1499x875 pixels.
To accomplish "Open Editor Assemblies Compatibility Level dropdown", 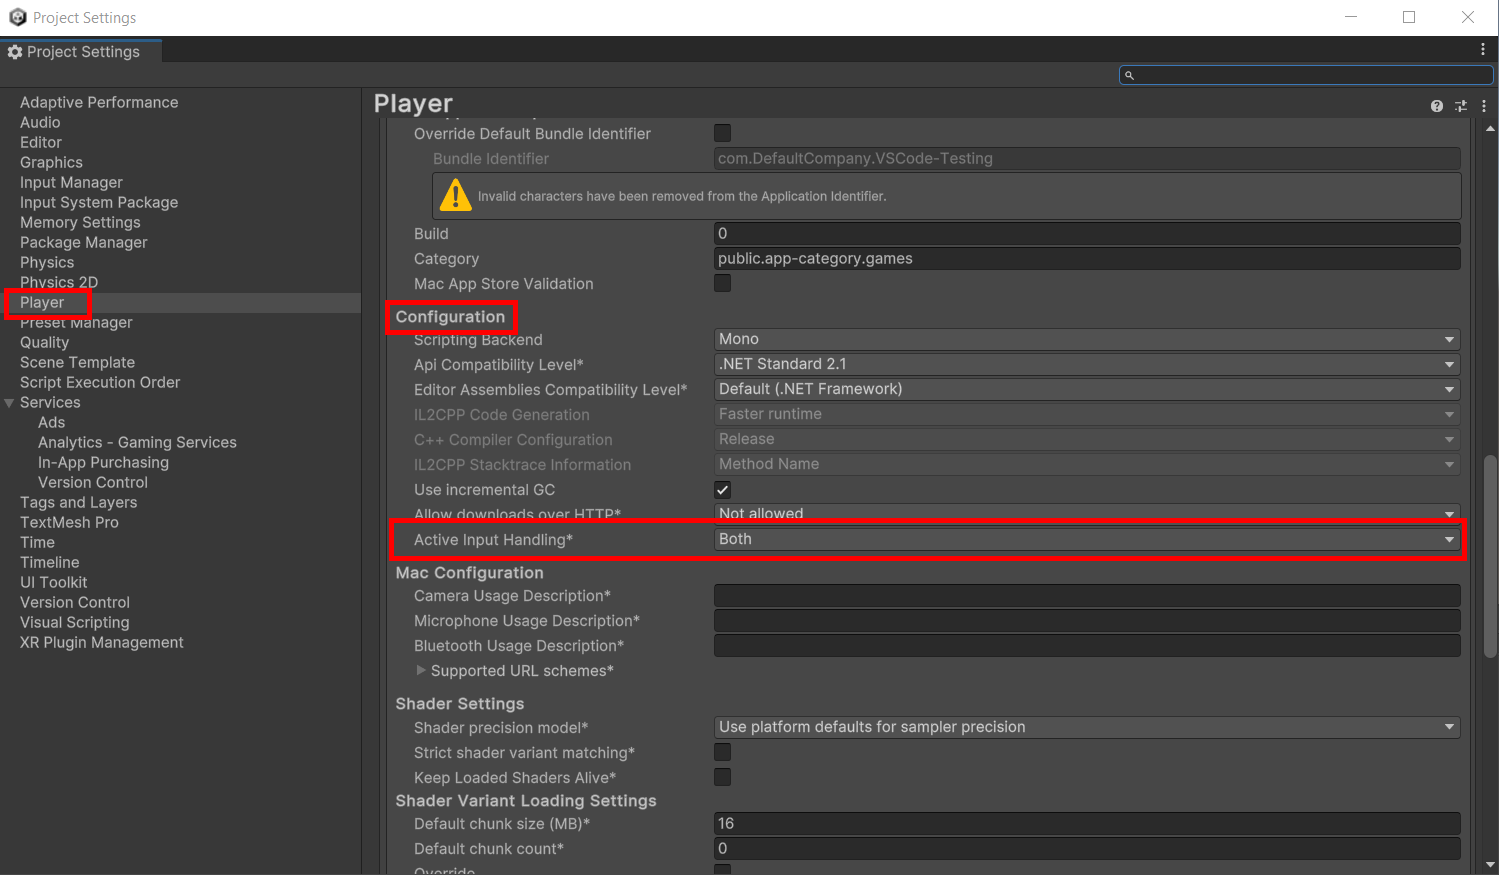I will [1087, 389].
